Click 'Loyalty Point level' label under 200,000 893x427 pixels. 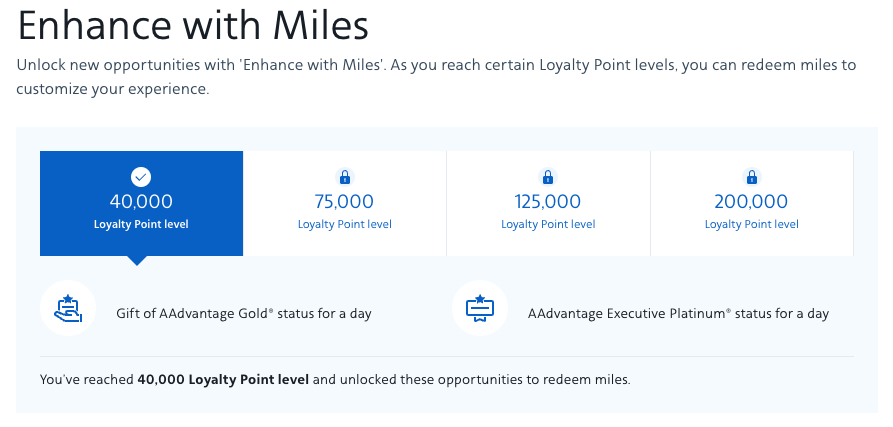tap(751, 225)
